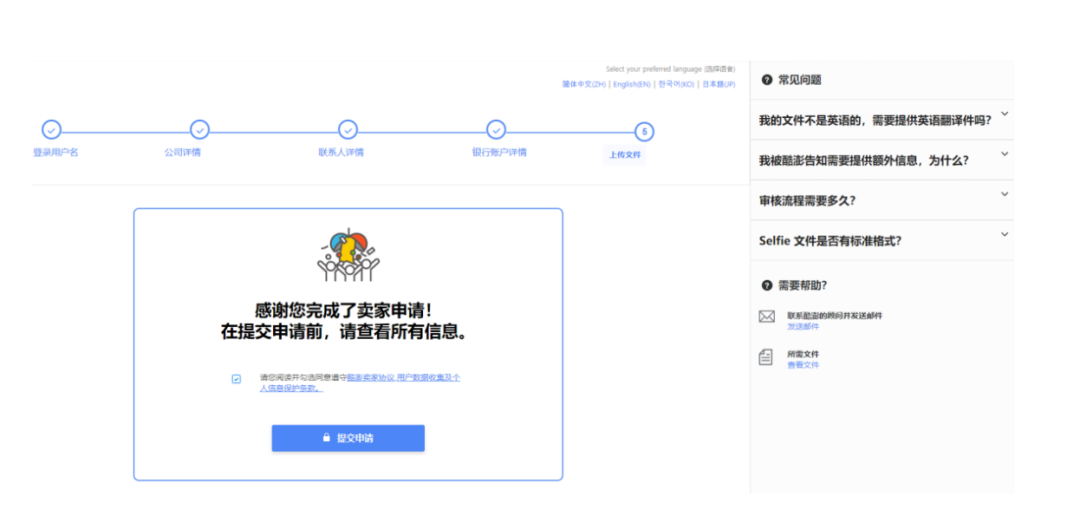Click the document icon next to 所需文件

767,357
